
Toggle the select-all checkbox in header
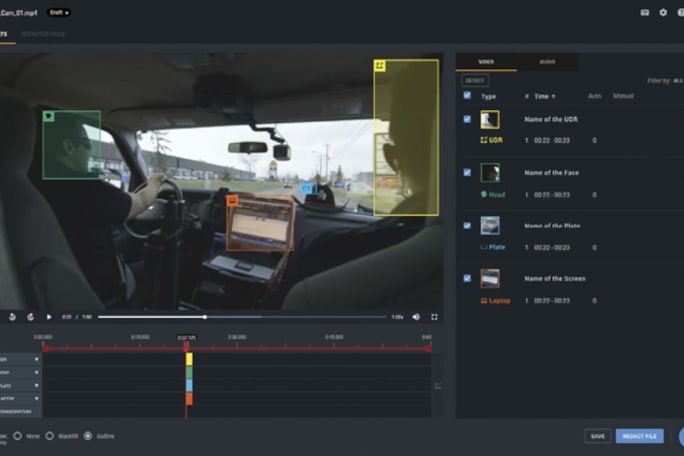(467, 96)
